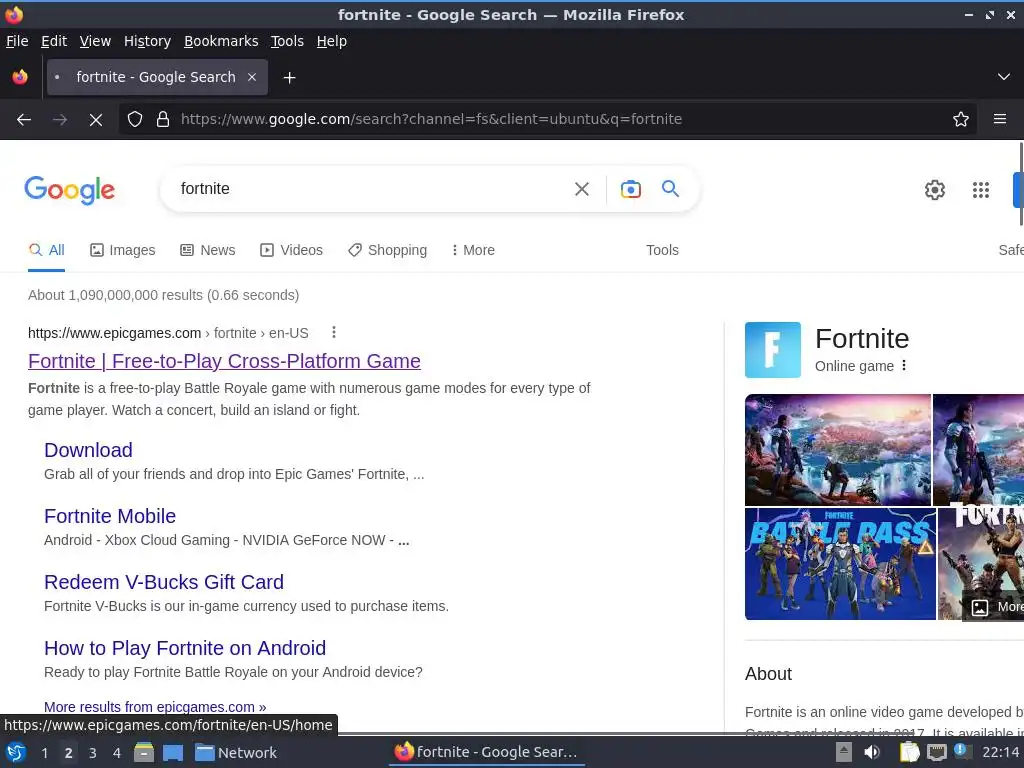Open options for the epicgames.com result
The height and width of the screenshot is (768, 1024).
tap(334, 332)
